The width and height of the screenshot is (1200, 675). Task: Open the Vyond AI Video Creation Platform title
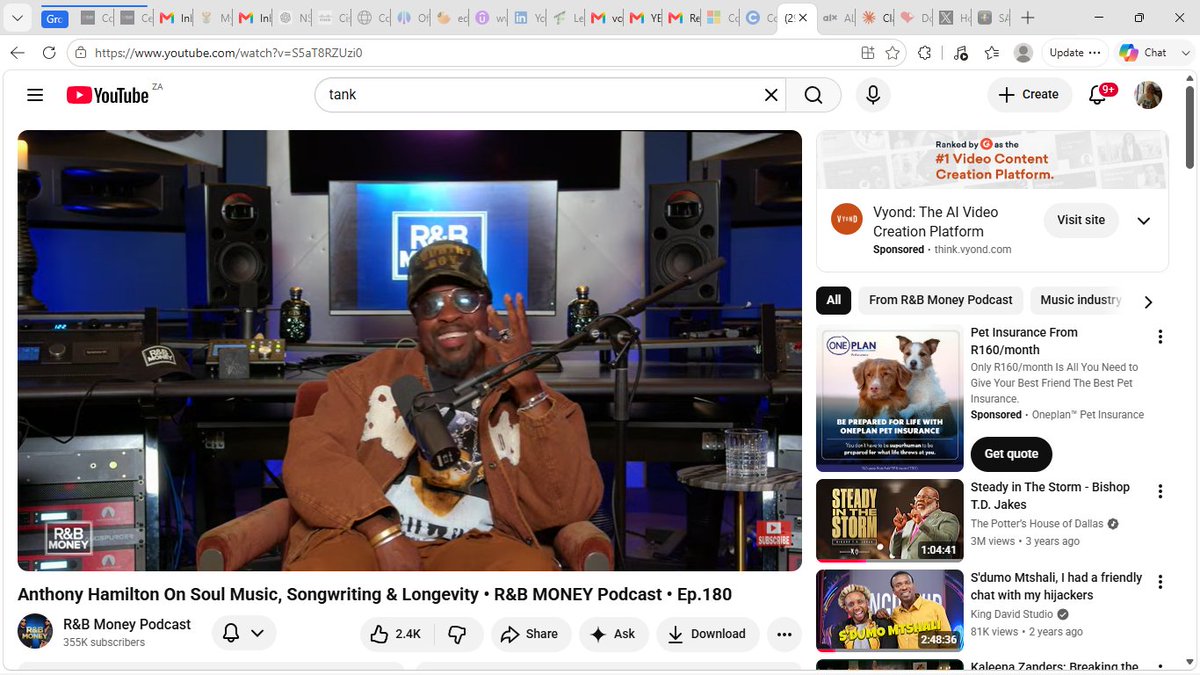click(x=935, y=222)
